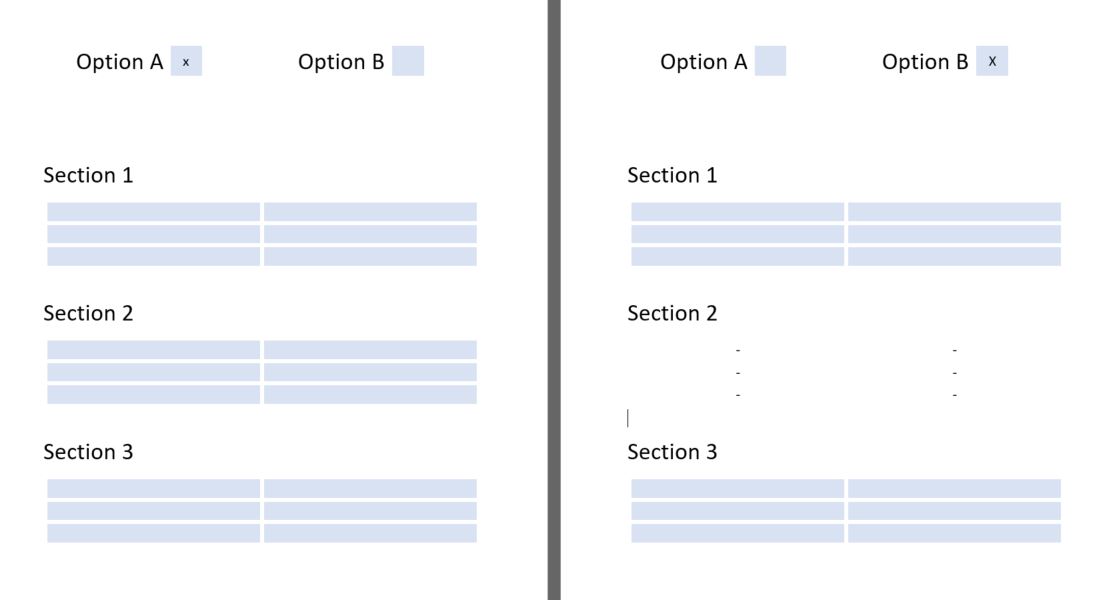Click right page Section 3 last-row right field
The height and width of the screenshot is (600, 1099).
tap(954, 533)
